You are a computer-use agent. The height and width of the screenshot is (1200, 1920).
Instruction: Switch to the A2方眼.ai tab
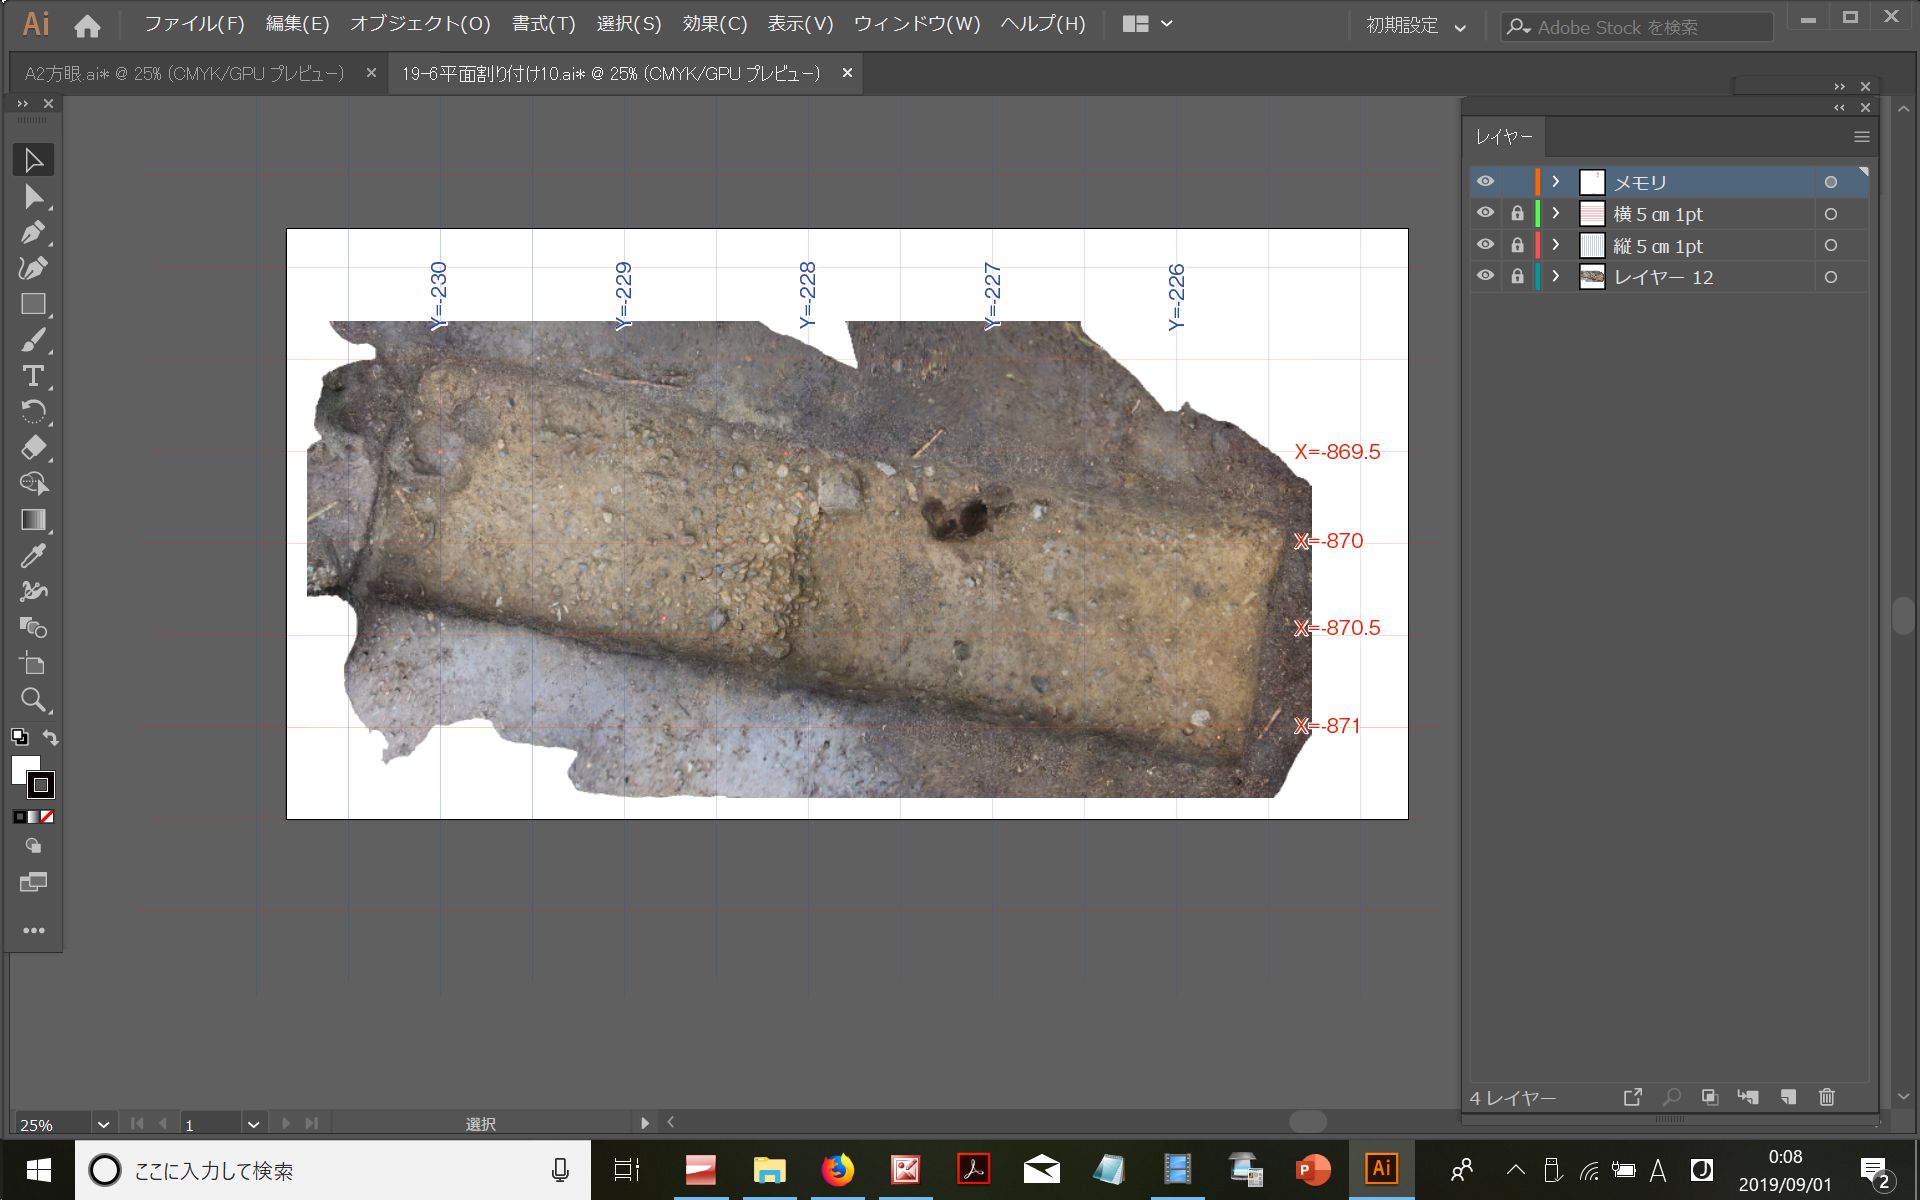tap(185, 74)
